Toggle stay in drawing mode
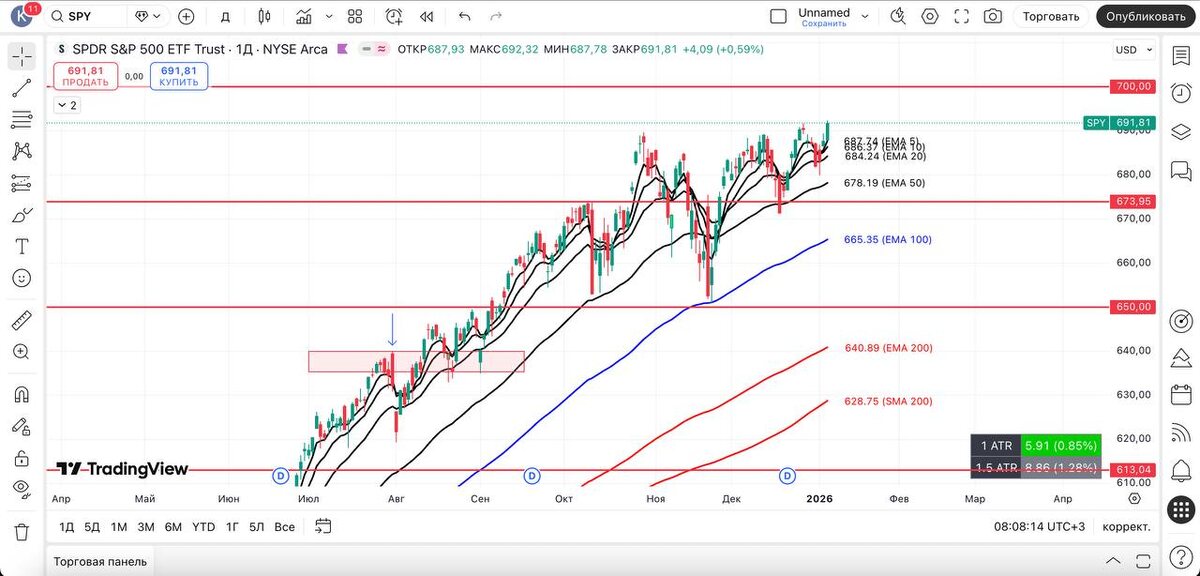Viewport: 1200px width, 576px height. click(x=22, y=426)
